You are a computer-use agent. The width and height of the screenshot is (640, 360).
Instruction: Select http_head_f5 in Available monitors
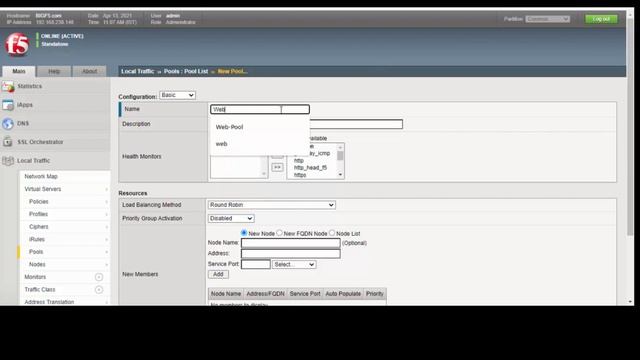point(310,168)
